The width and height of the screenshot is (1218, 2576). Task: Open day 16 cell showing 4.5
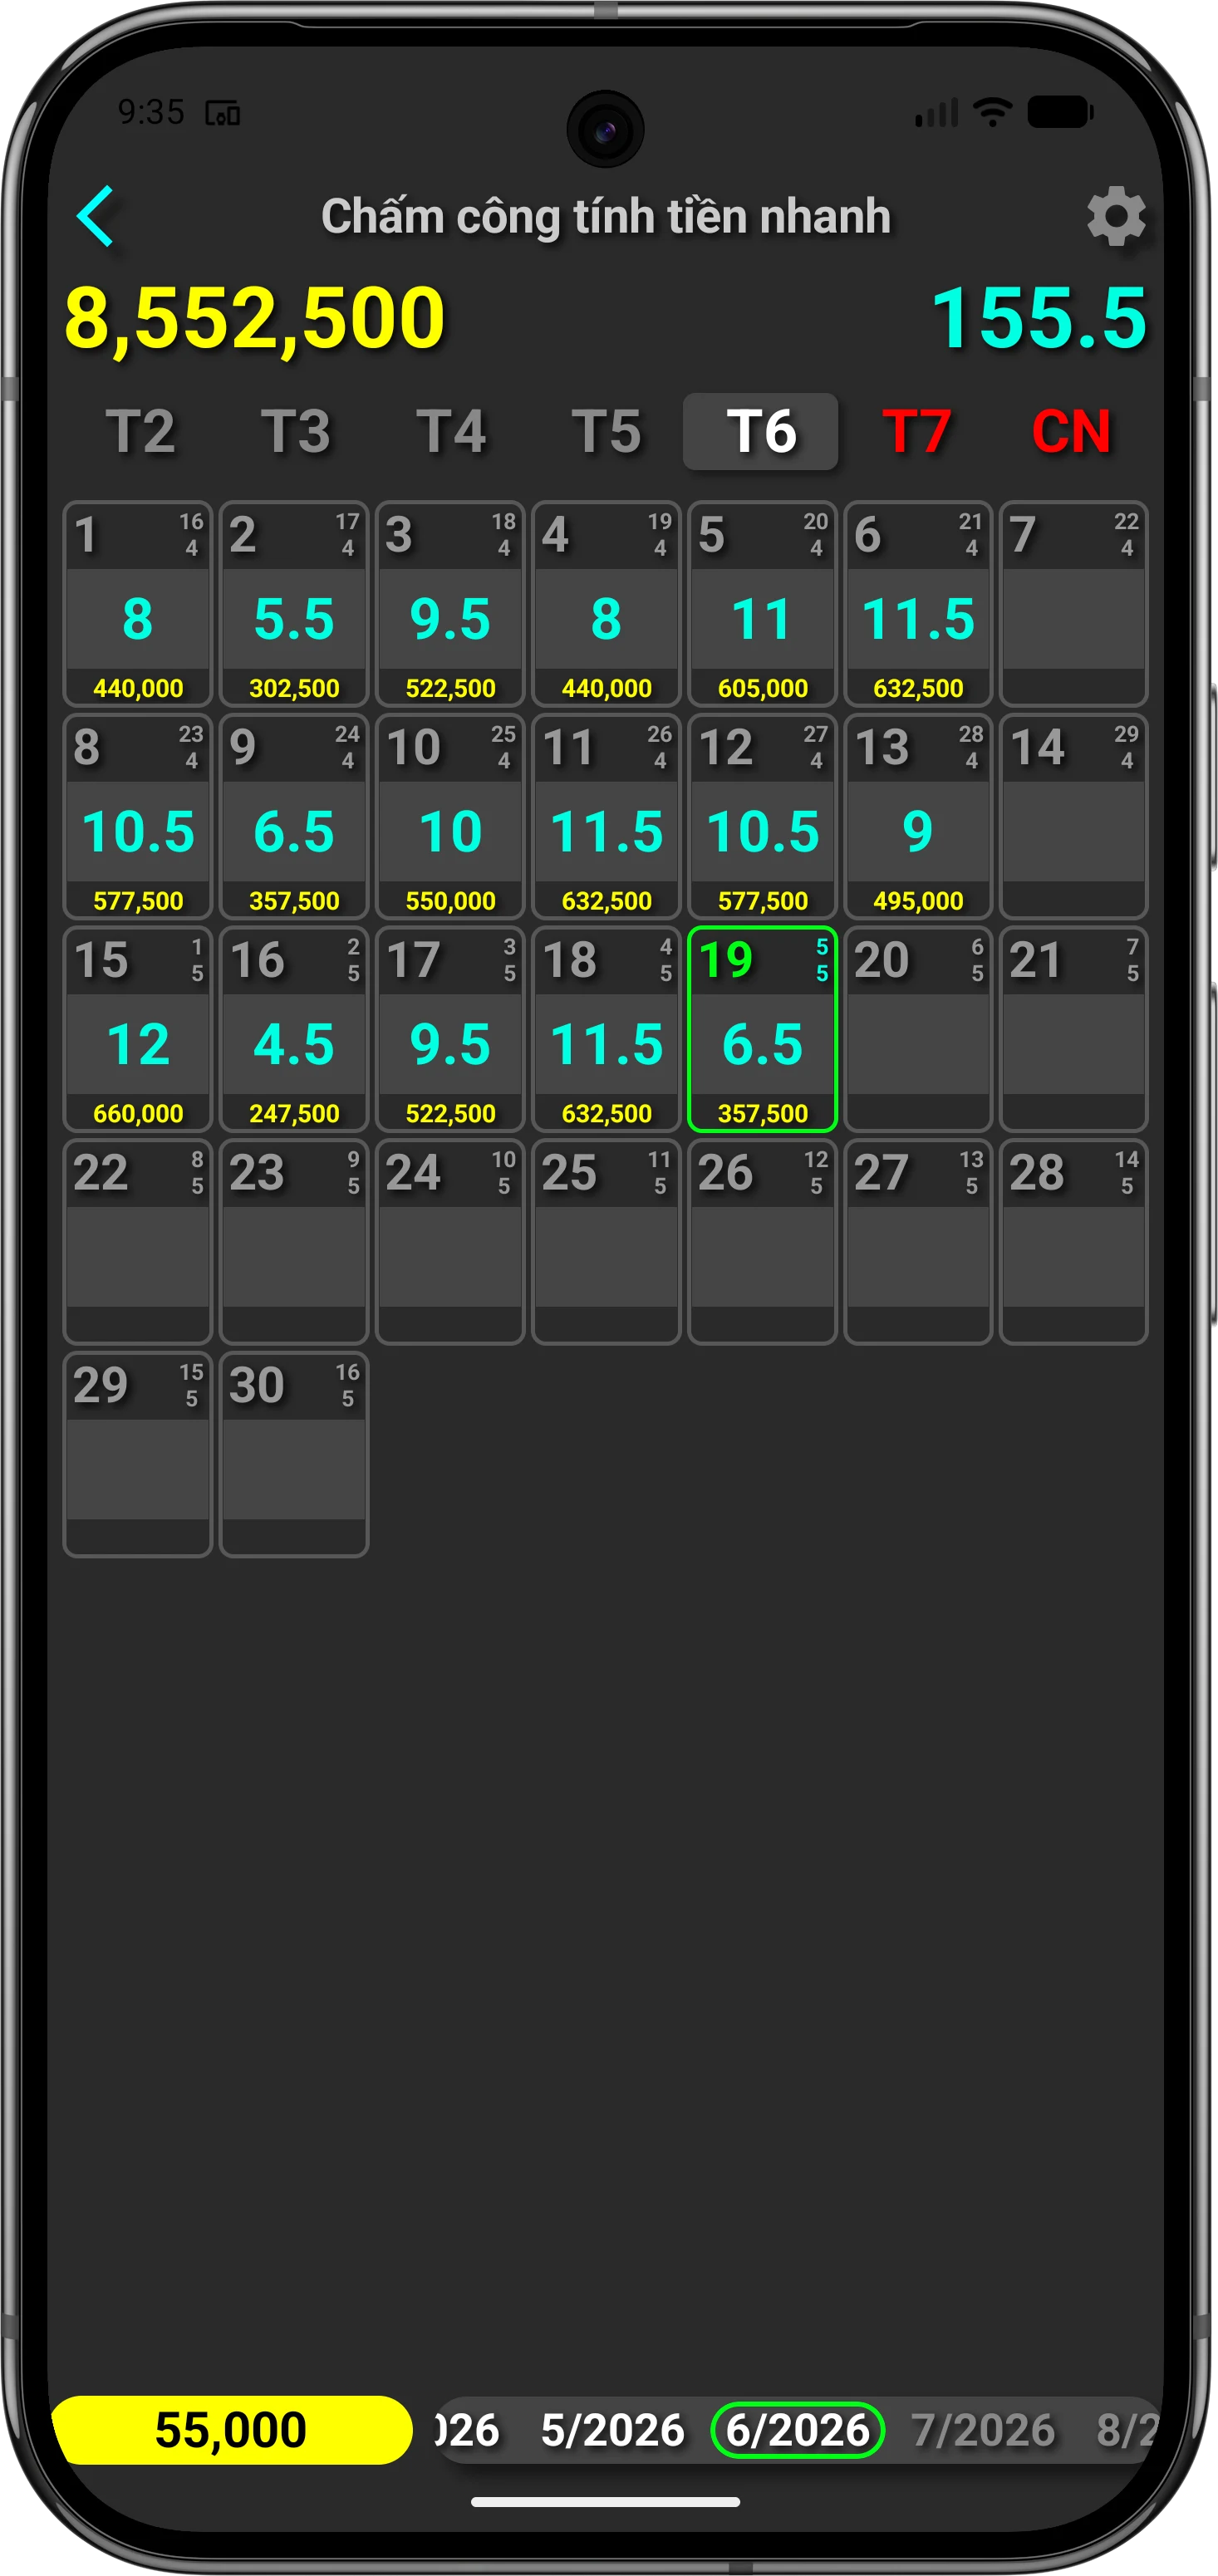pos(294,1030)
